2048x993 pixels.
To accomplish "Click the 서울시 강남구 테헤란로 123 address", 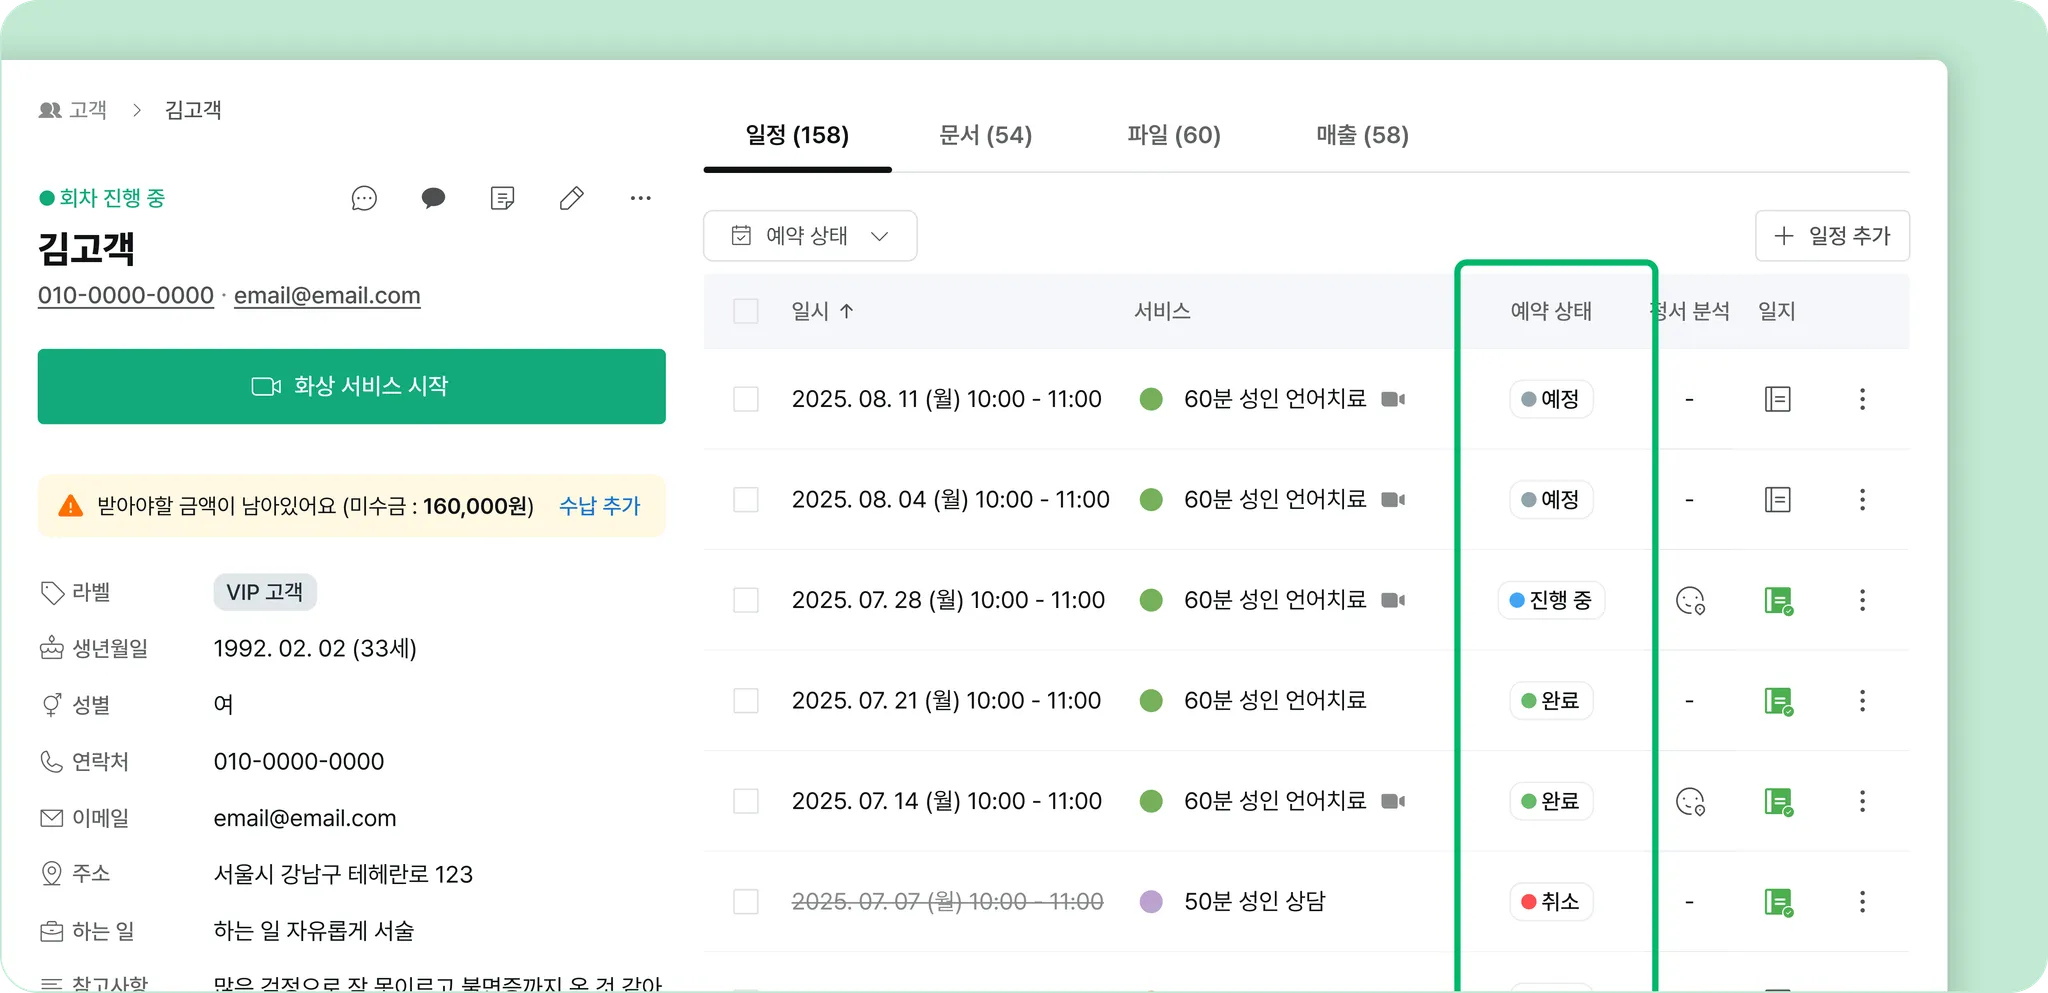I will tap(343, 874).
